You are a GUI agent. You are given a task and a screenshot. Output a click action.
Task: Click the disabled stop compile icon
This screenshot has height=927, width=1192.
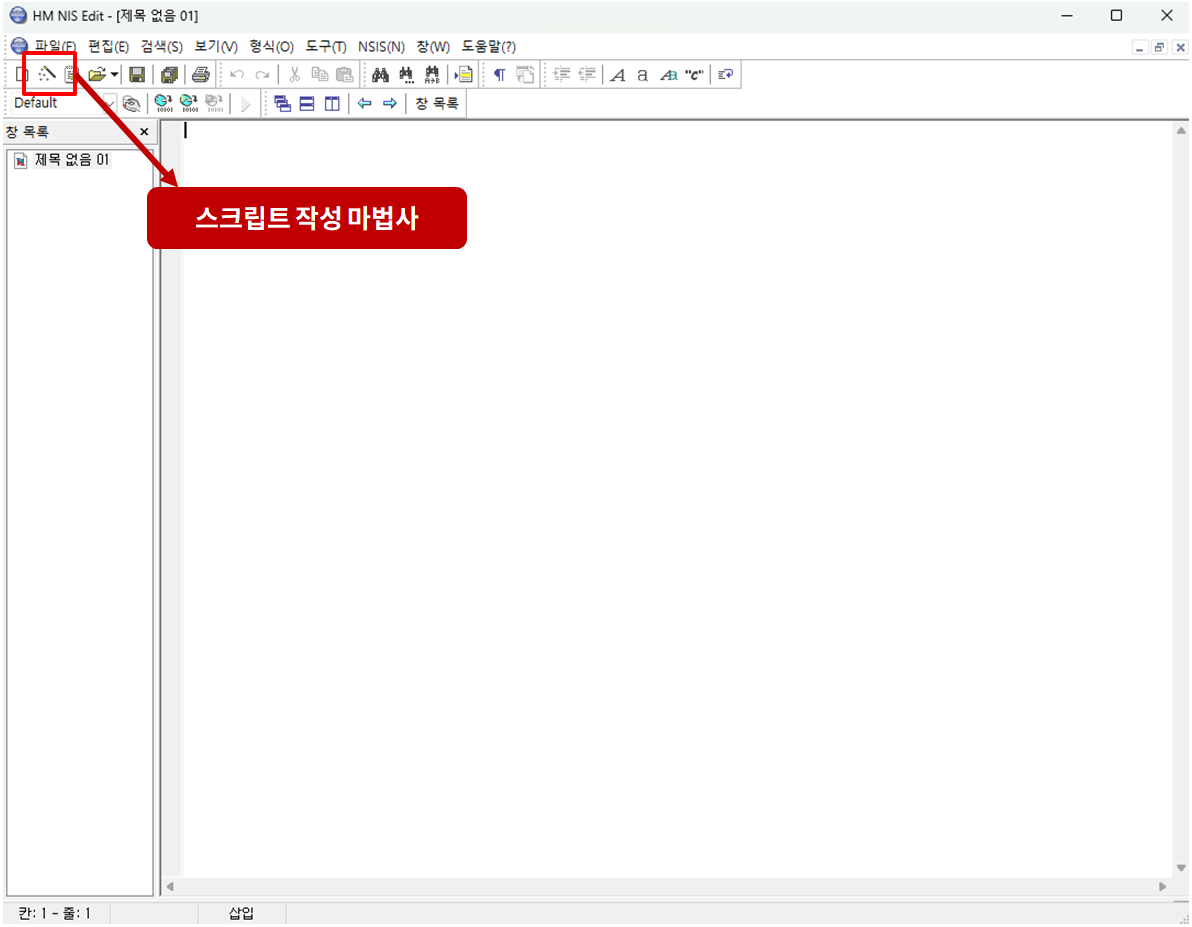pyautogui.click(x=214, y=103)
